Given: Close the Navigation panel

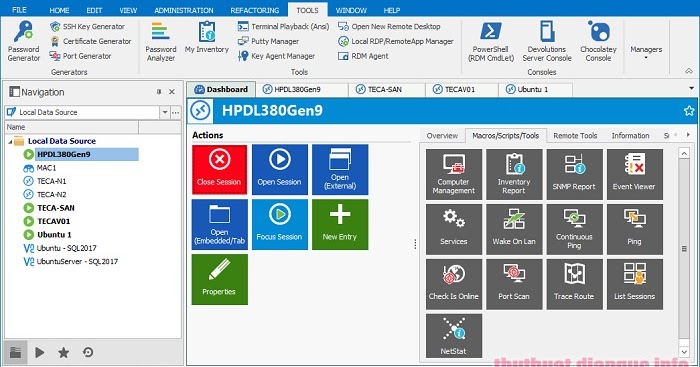Looking at the screenshot, I should click(x=172, y=92).
